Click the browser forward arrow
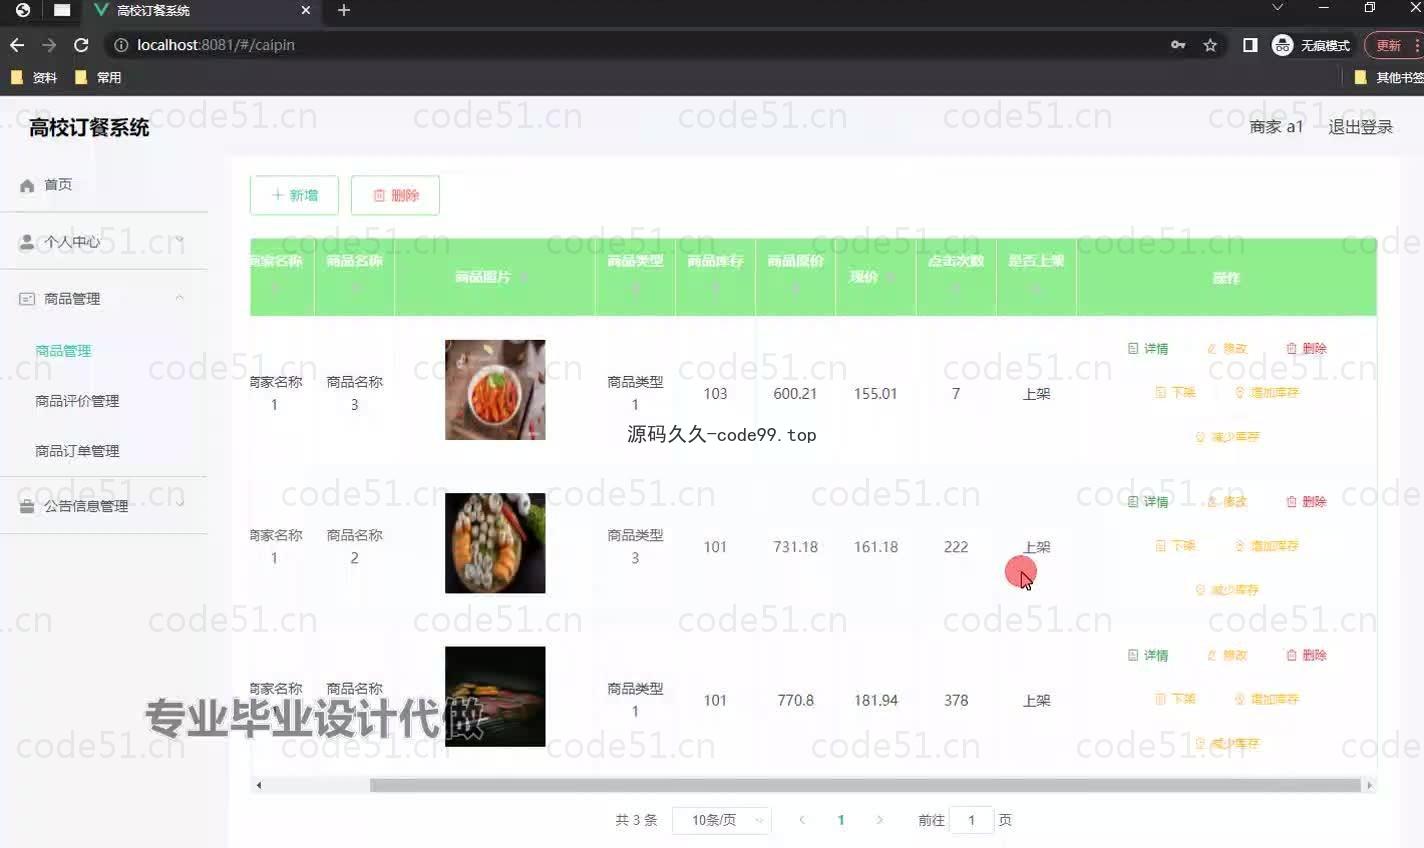Screen dimensions: 1424x848 click(x=49, y=45)
